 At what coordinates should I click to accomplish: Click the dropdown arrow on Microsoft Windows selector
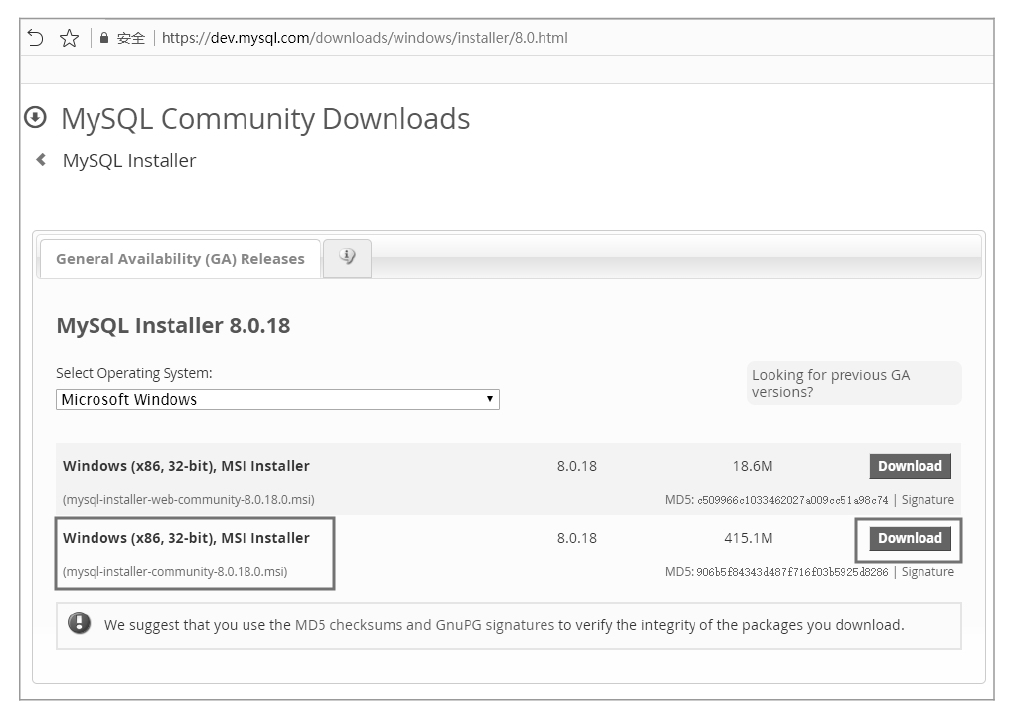489,399
